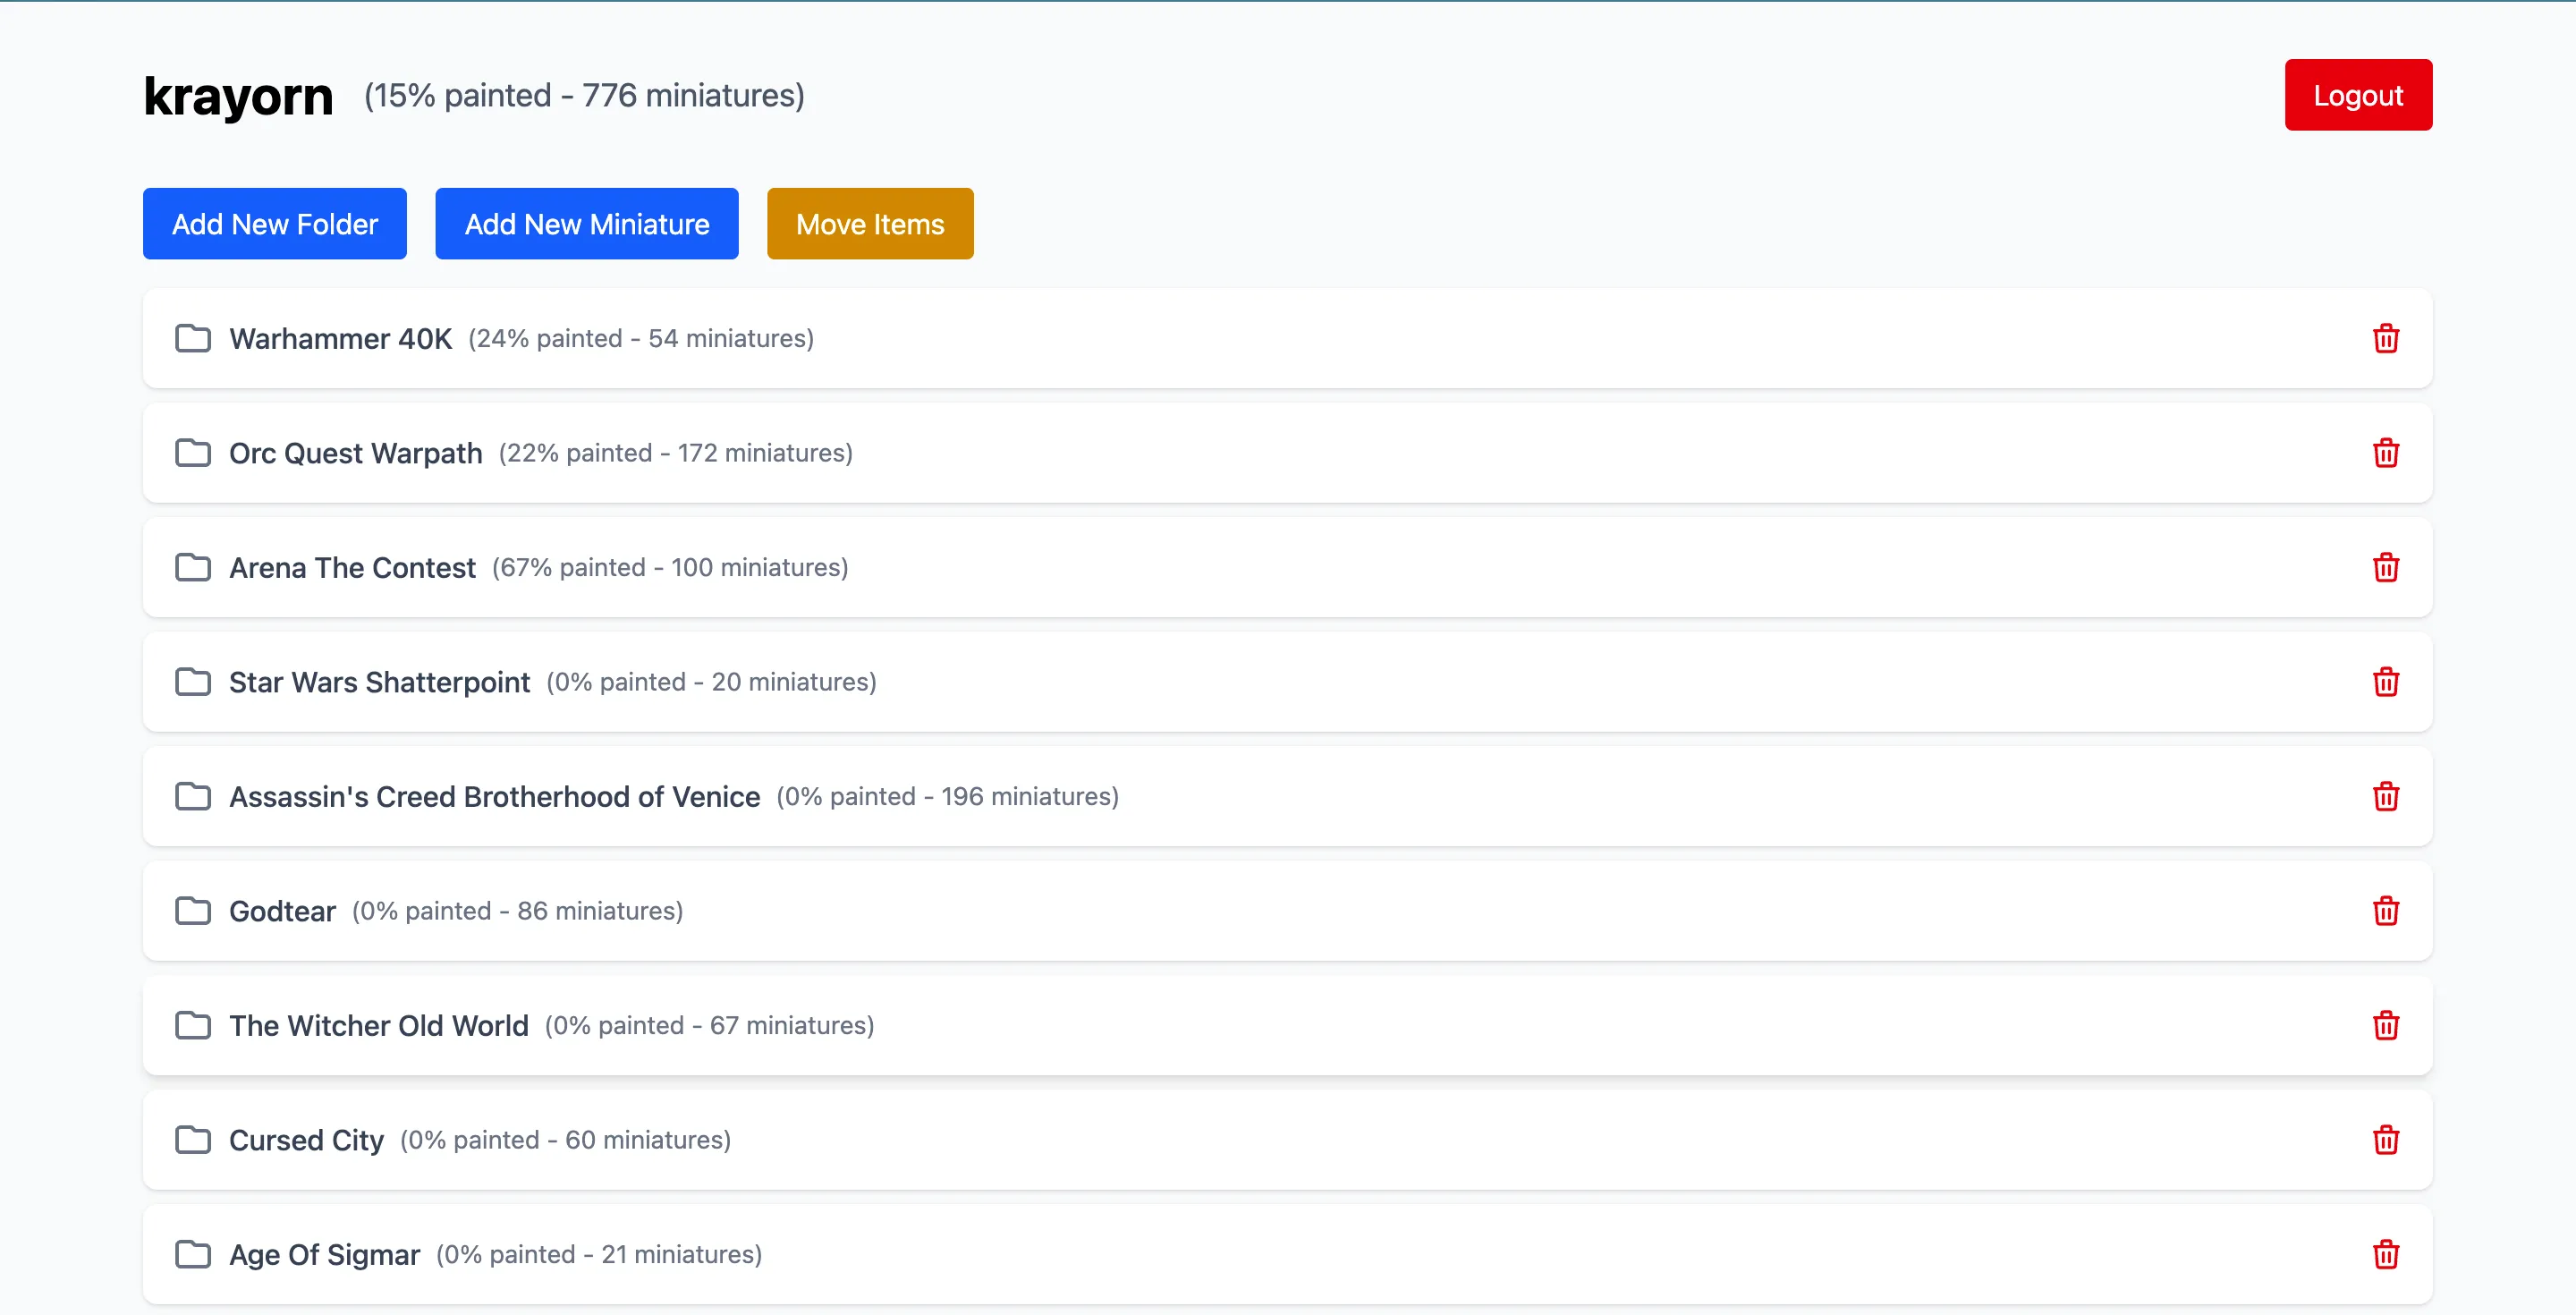Click trash icon for Orc Quest Warpath
2576x1315 pixels.
[2385, 453]
